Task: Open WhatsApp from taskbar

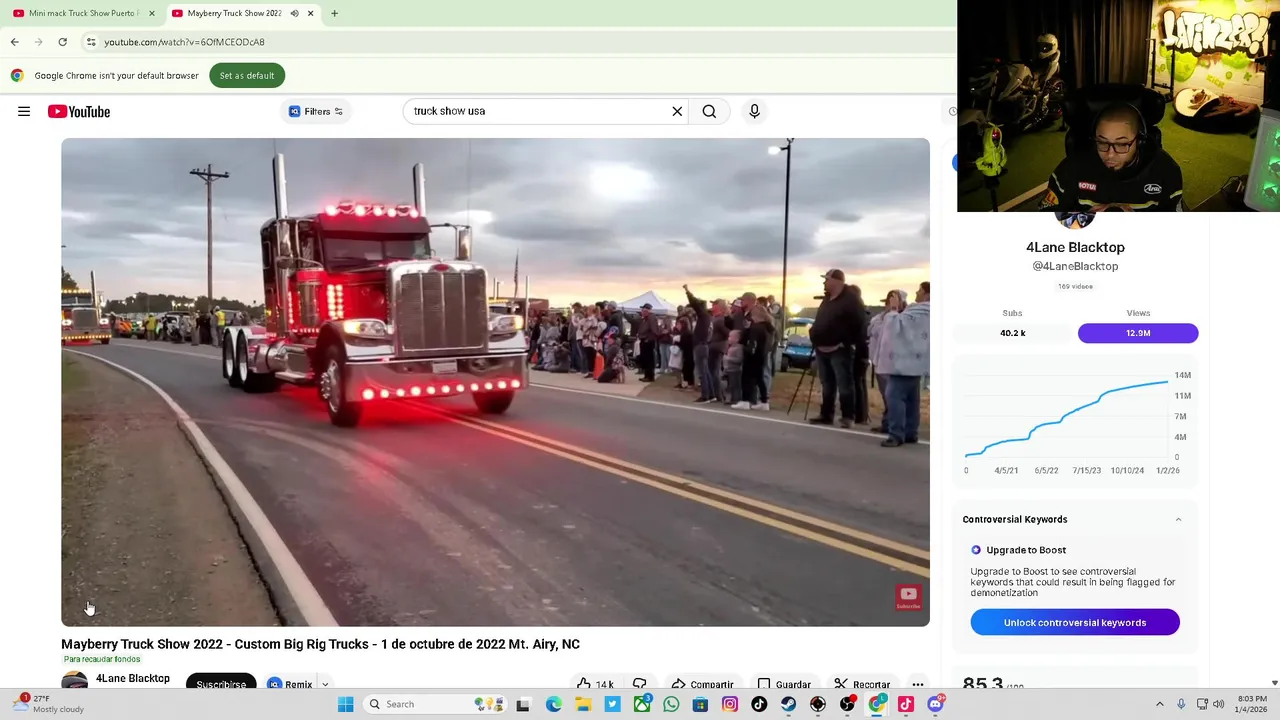Action: 671,704
